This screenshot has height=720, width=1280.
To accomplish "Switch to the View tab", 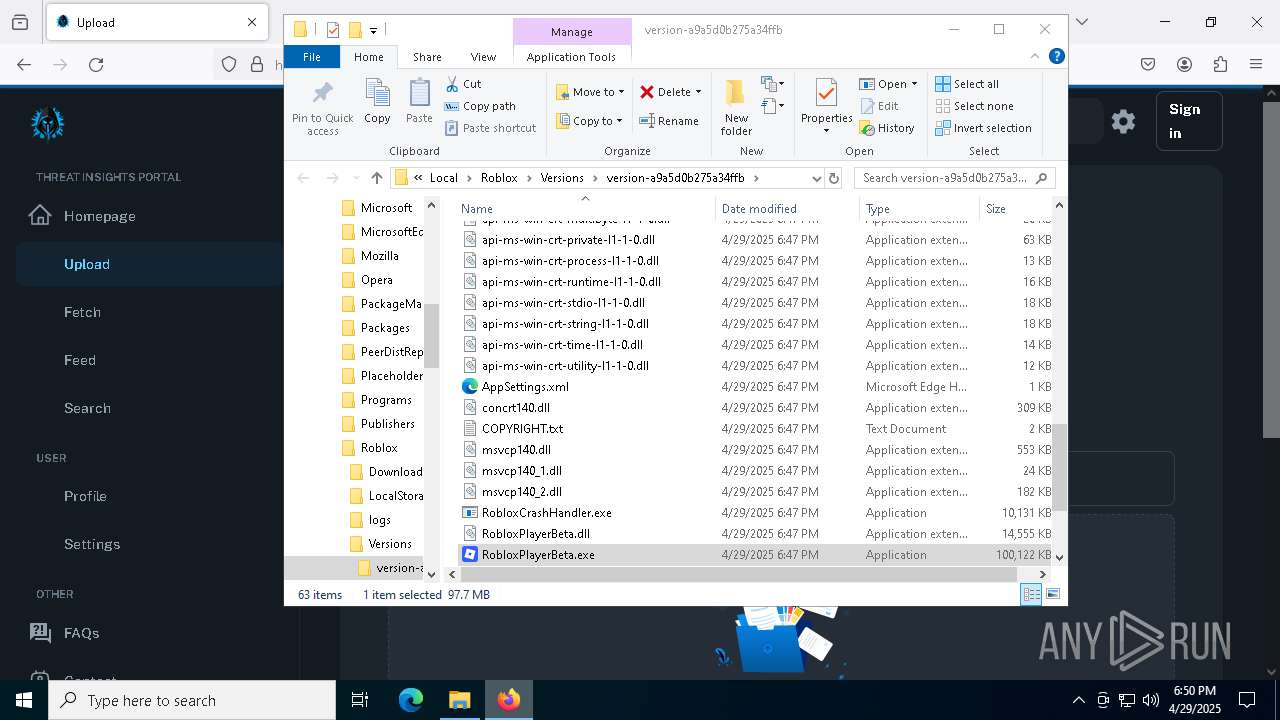I will coord(483,57).
